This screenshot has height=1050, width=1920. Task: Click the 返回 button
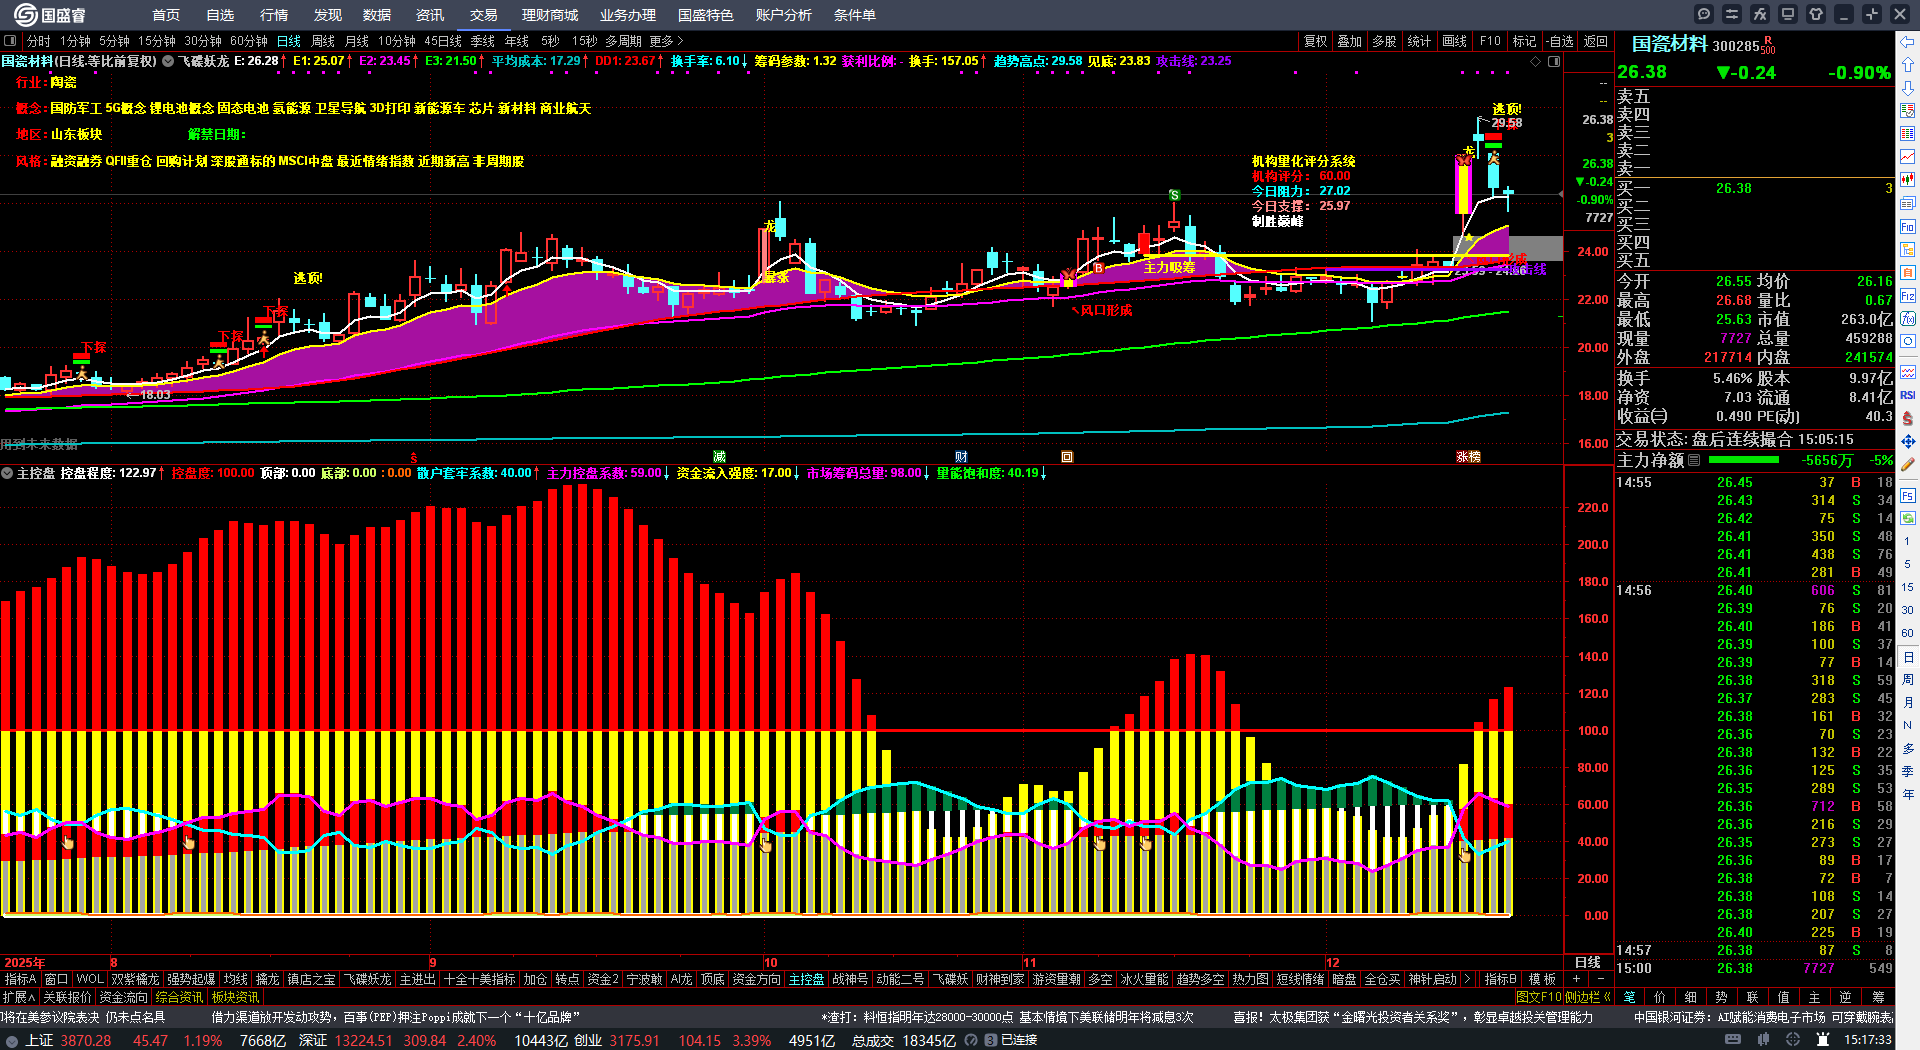coord(1596,41)
